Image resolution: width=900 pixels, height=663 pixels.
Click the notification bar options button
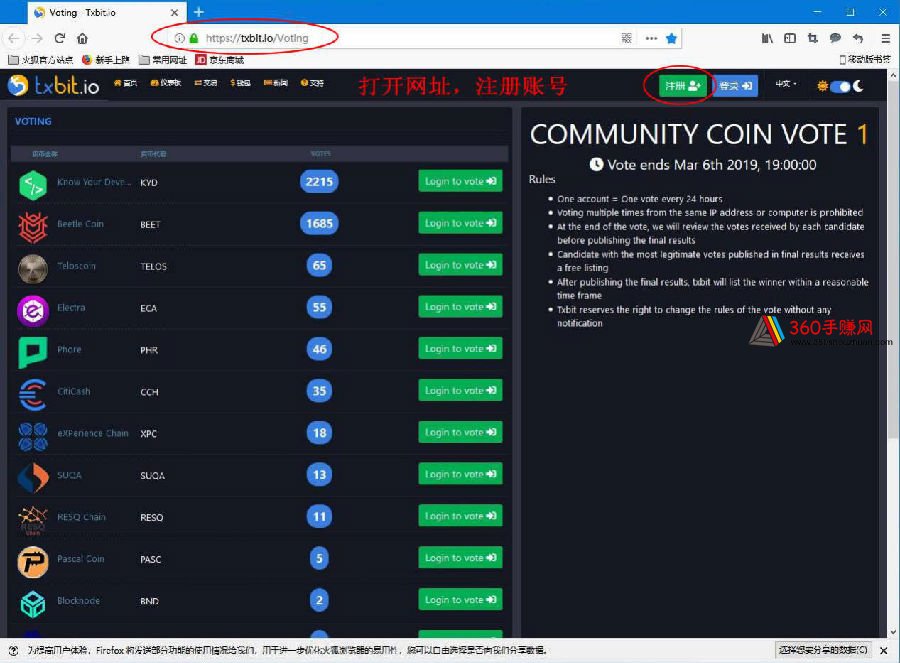point(824,650)
